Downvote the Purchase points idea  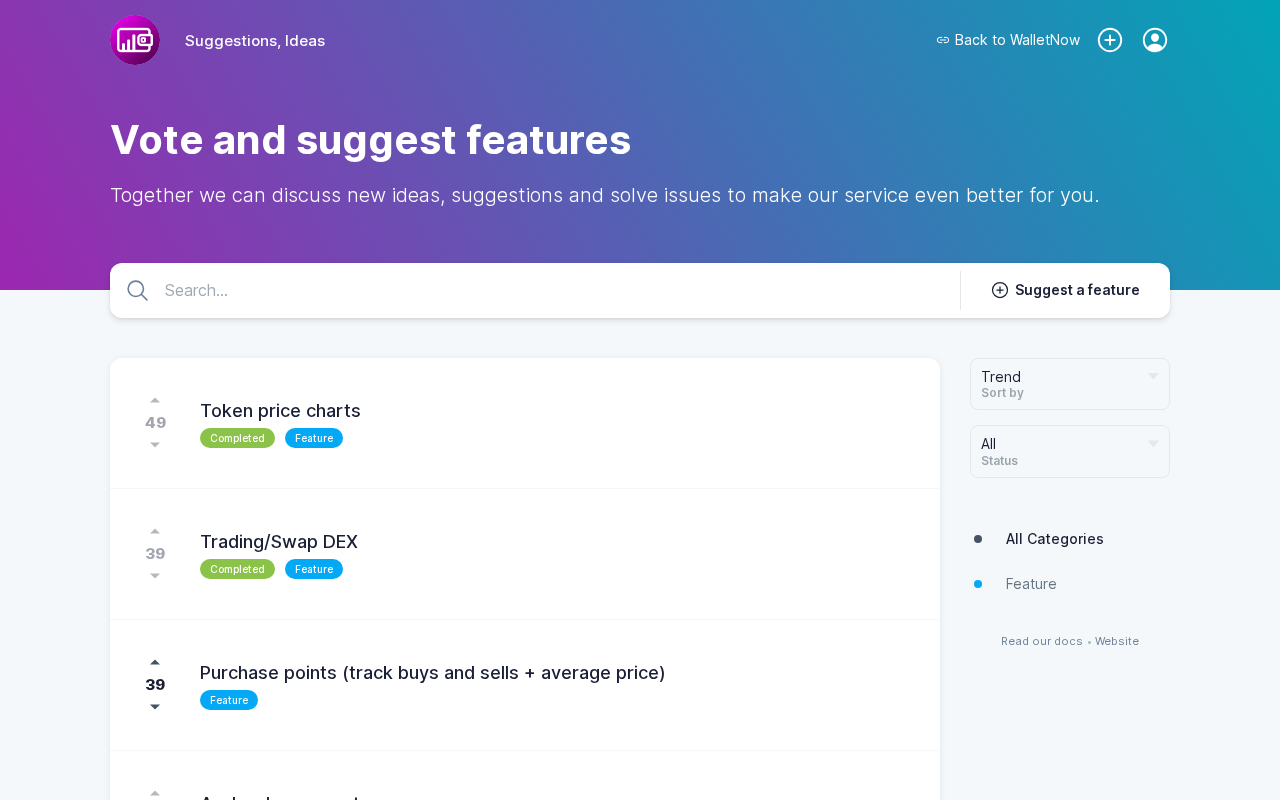155,707
